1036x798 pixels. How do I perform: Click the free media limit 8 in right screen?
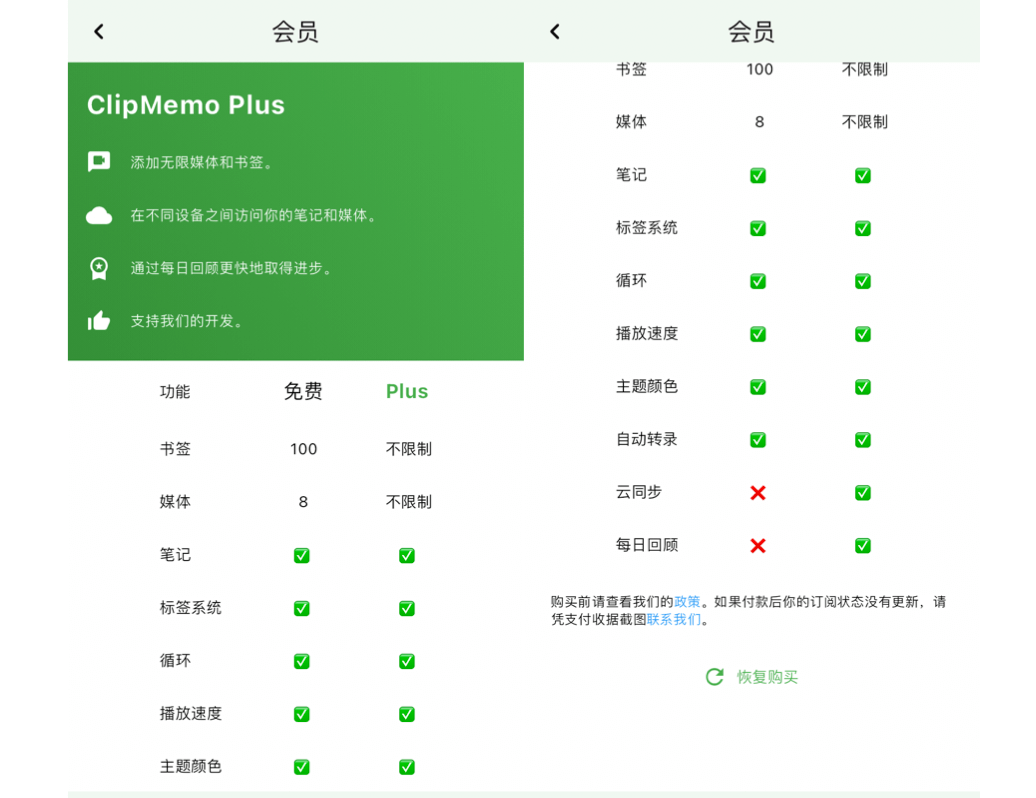coord(759,122)
